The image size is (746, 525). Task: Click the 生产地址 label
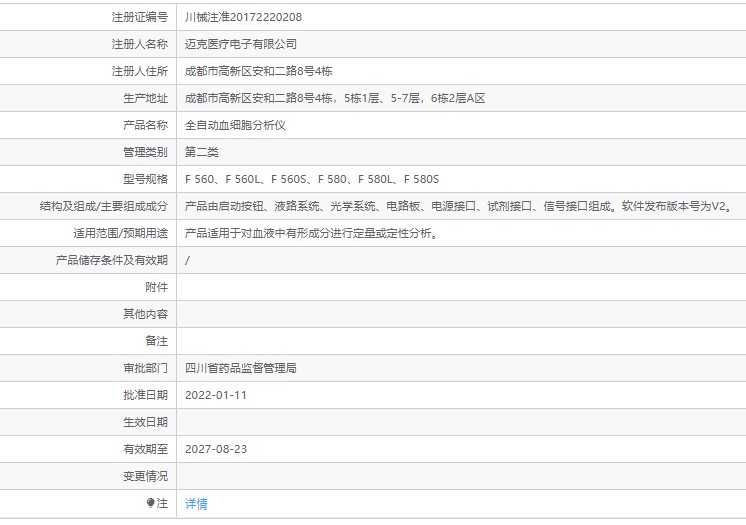coord(146,99)
